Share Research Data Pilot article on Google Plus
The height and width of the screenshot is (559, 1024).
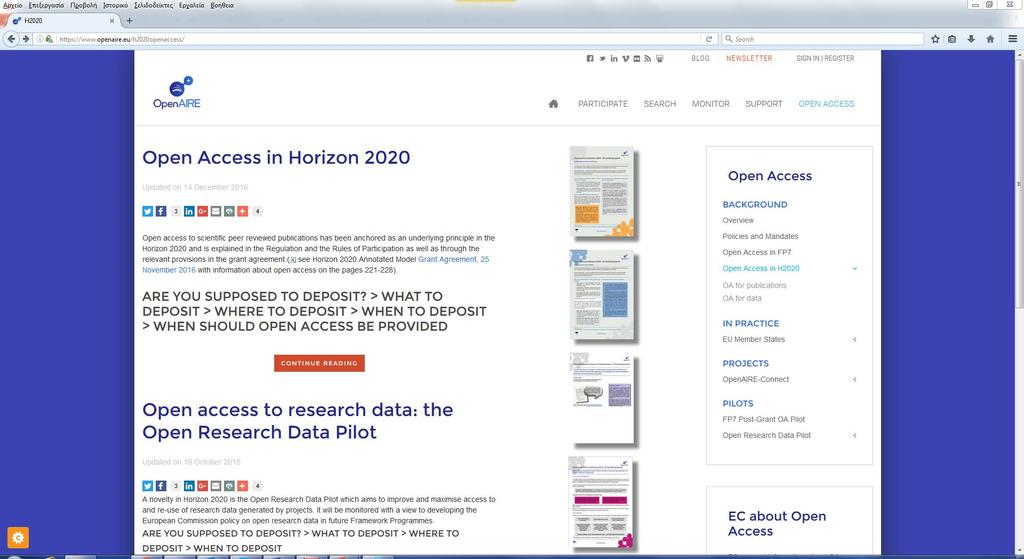coord(202,486)
